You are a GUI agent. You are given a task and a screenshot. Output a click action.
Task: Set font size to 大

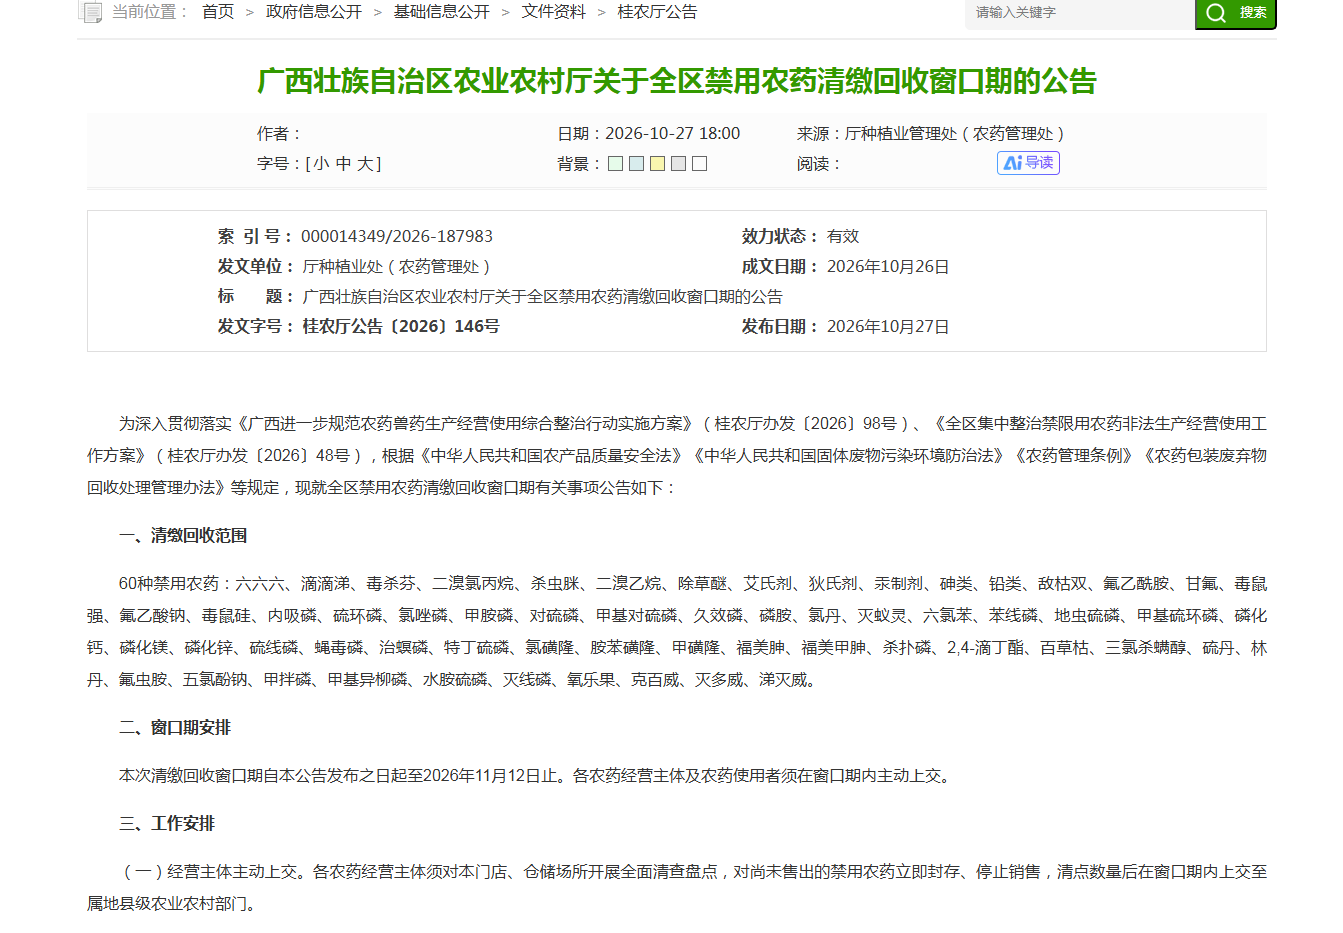367,164
